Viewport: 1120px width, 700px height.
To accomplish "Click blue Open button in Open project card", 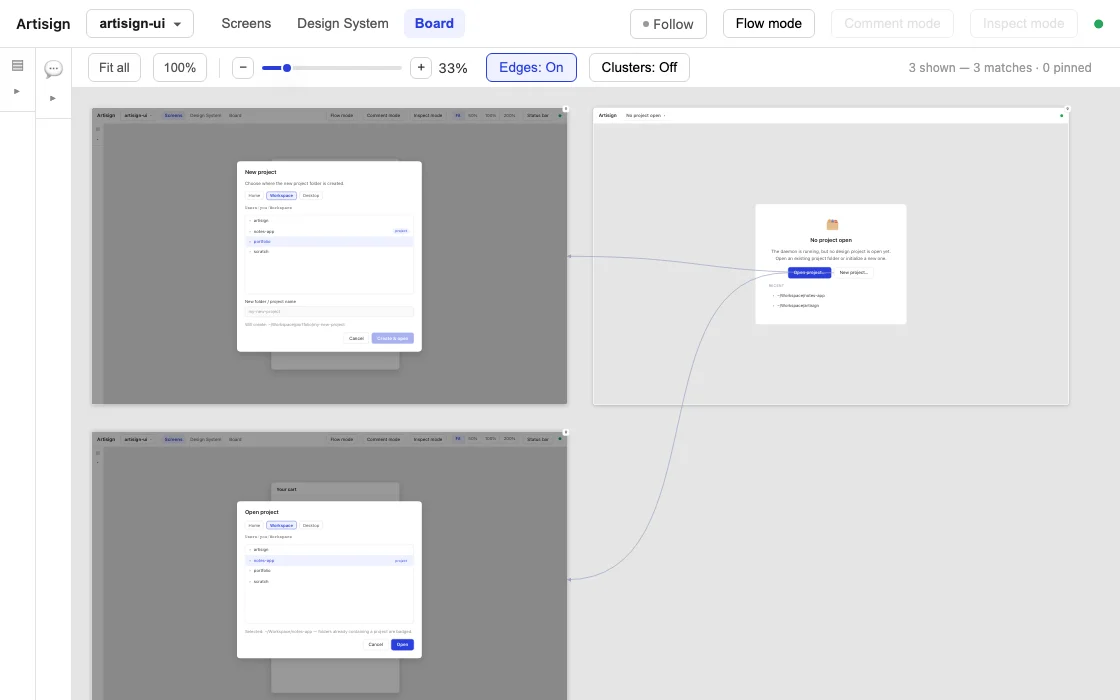I will tap(402, 644).
